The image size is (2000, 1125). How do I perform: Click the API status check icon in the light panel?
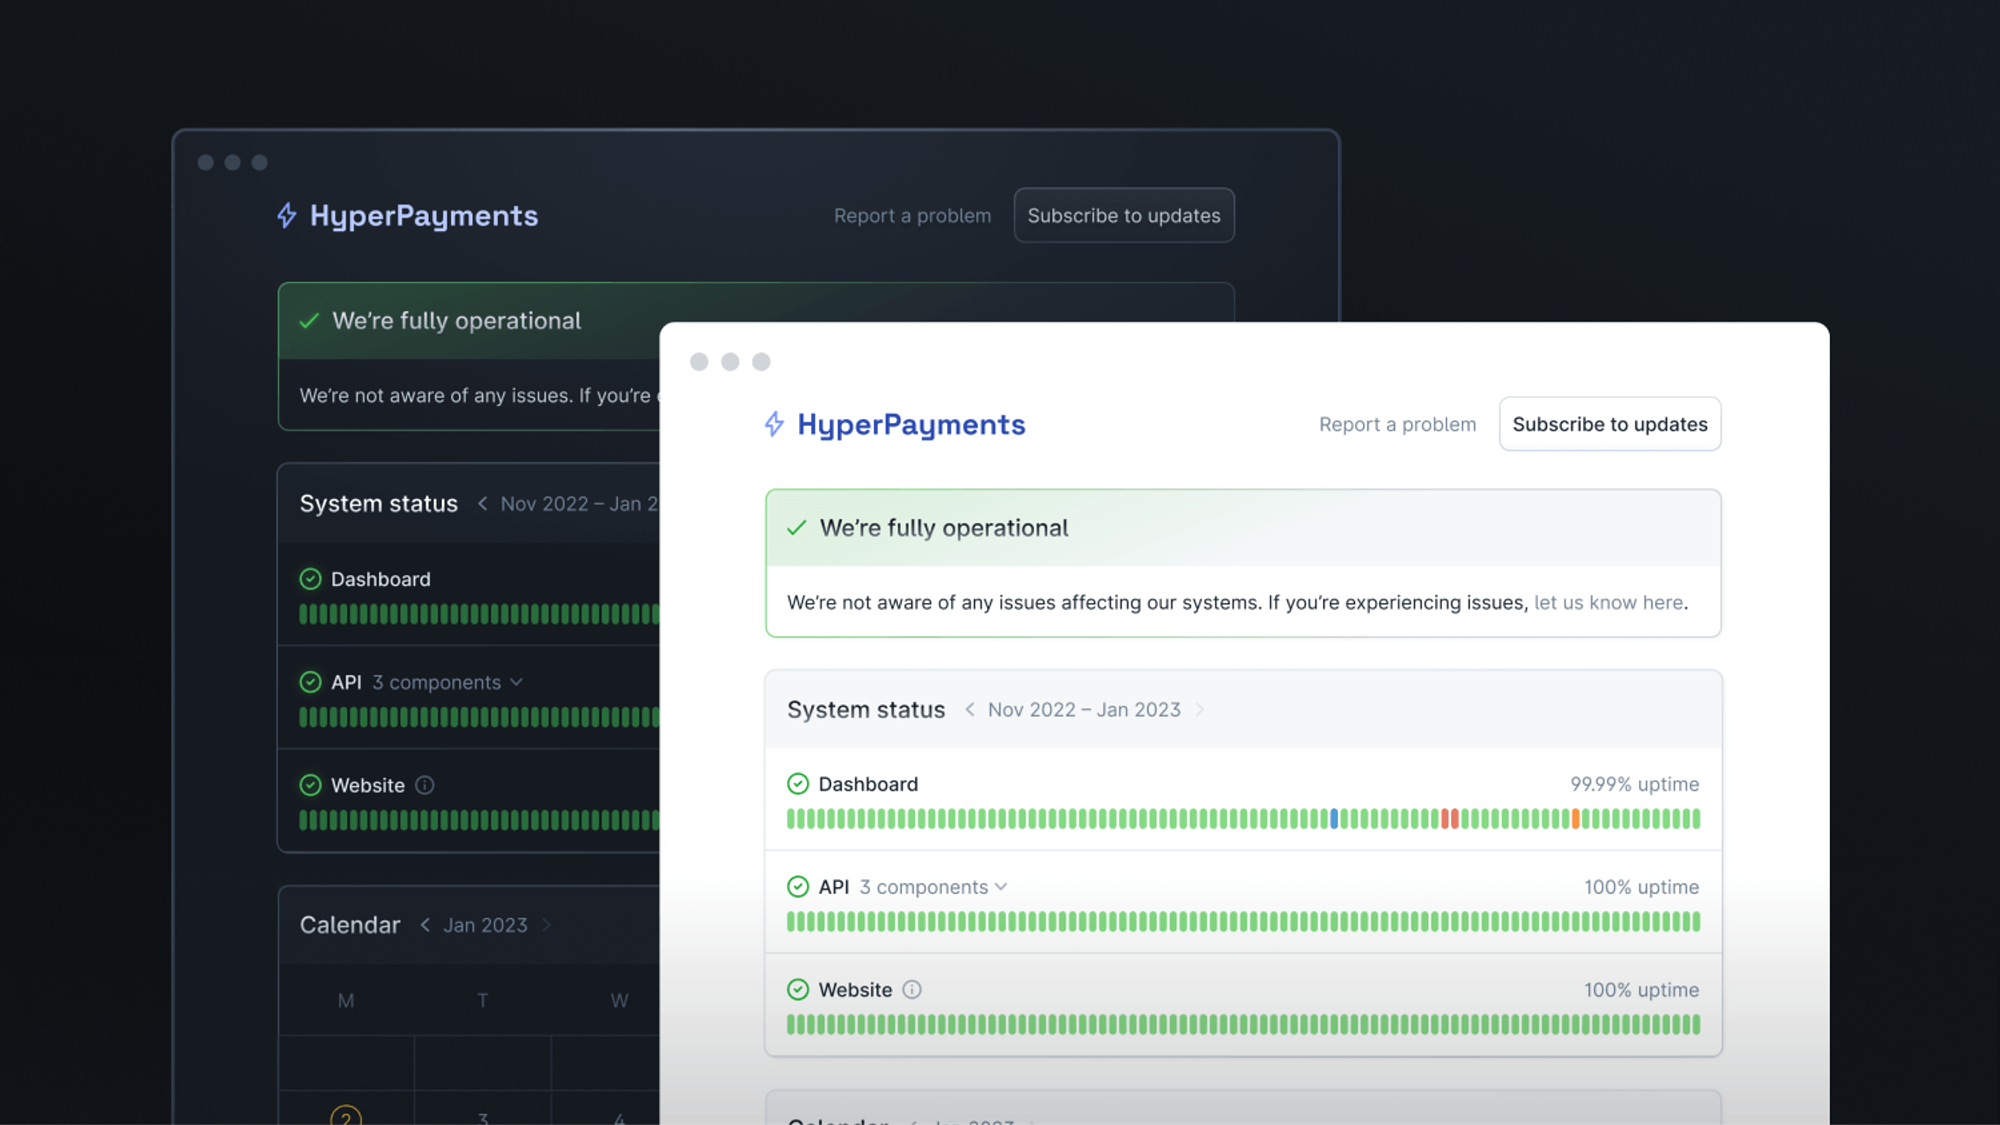click(x=798, y=886)
